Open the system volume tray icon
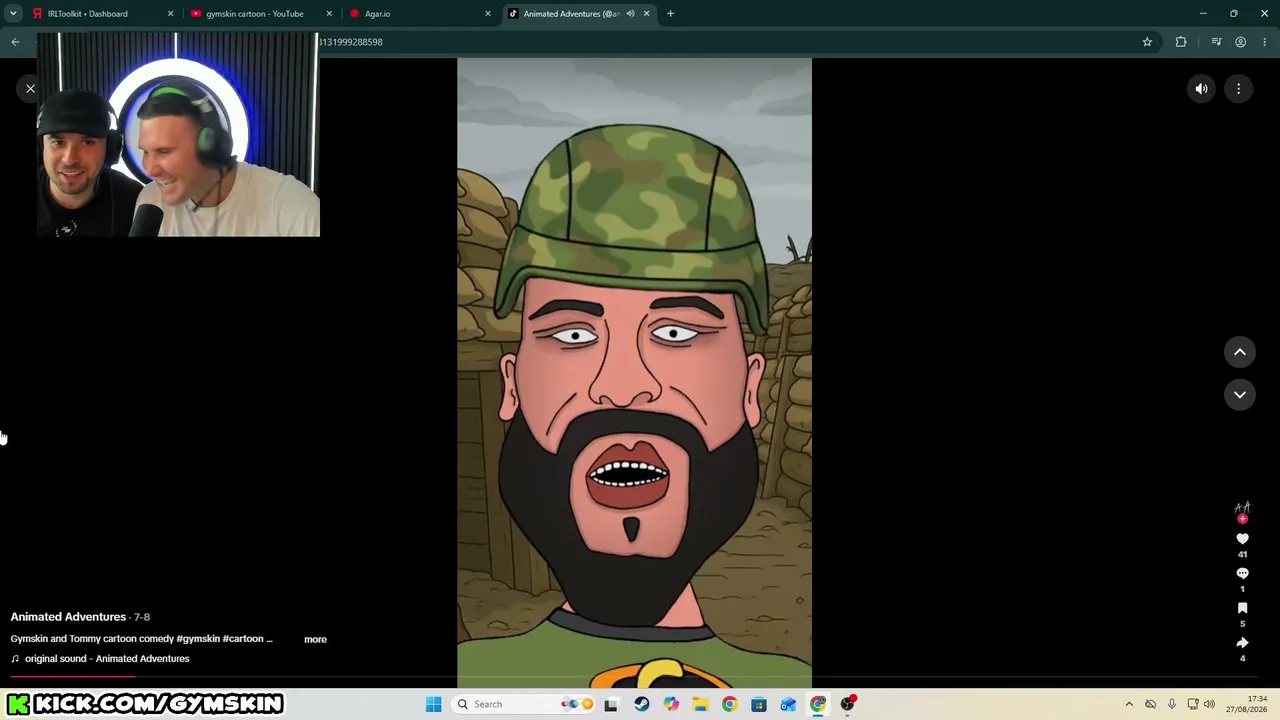The width and height of the screenshot is (1280, 720). tap(1209, 704)
